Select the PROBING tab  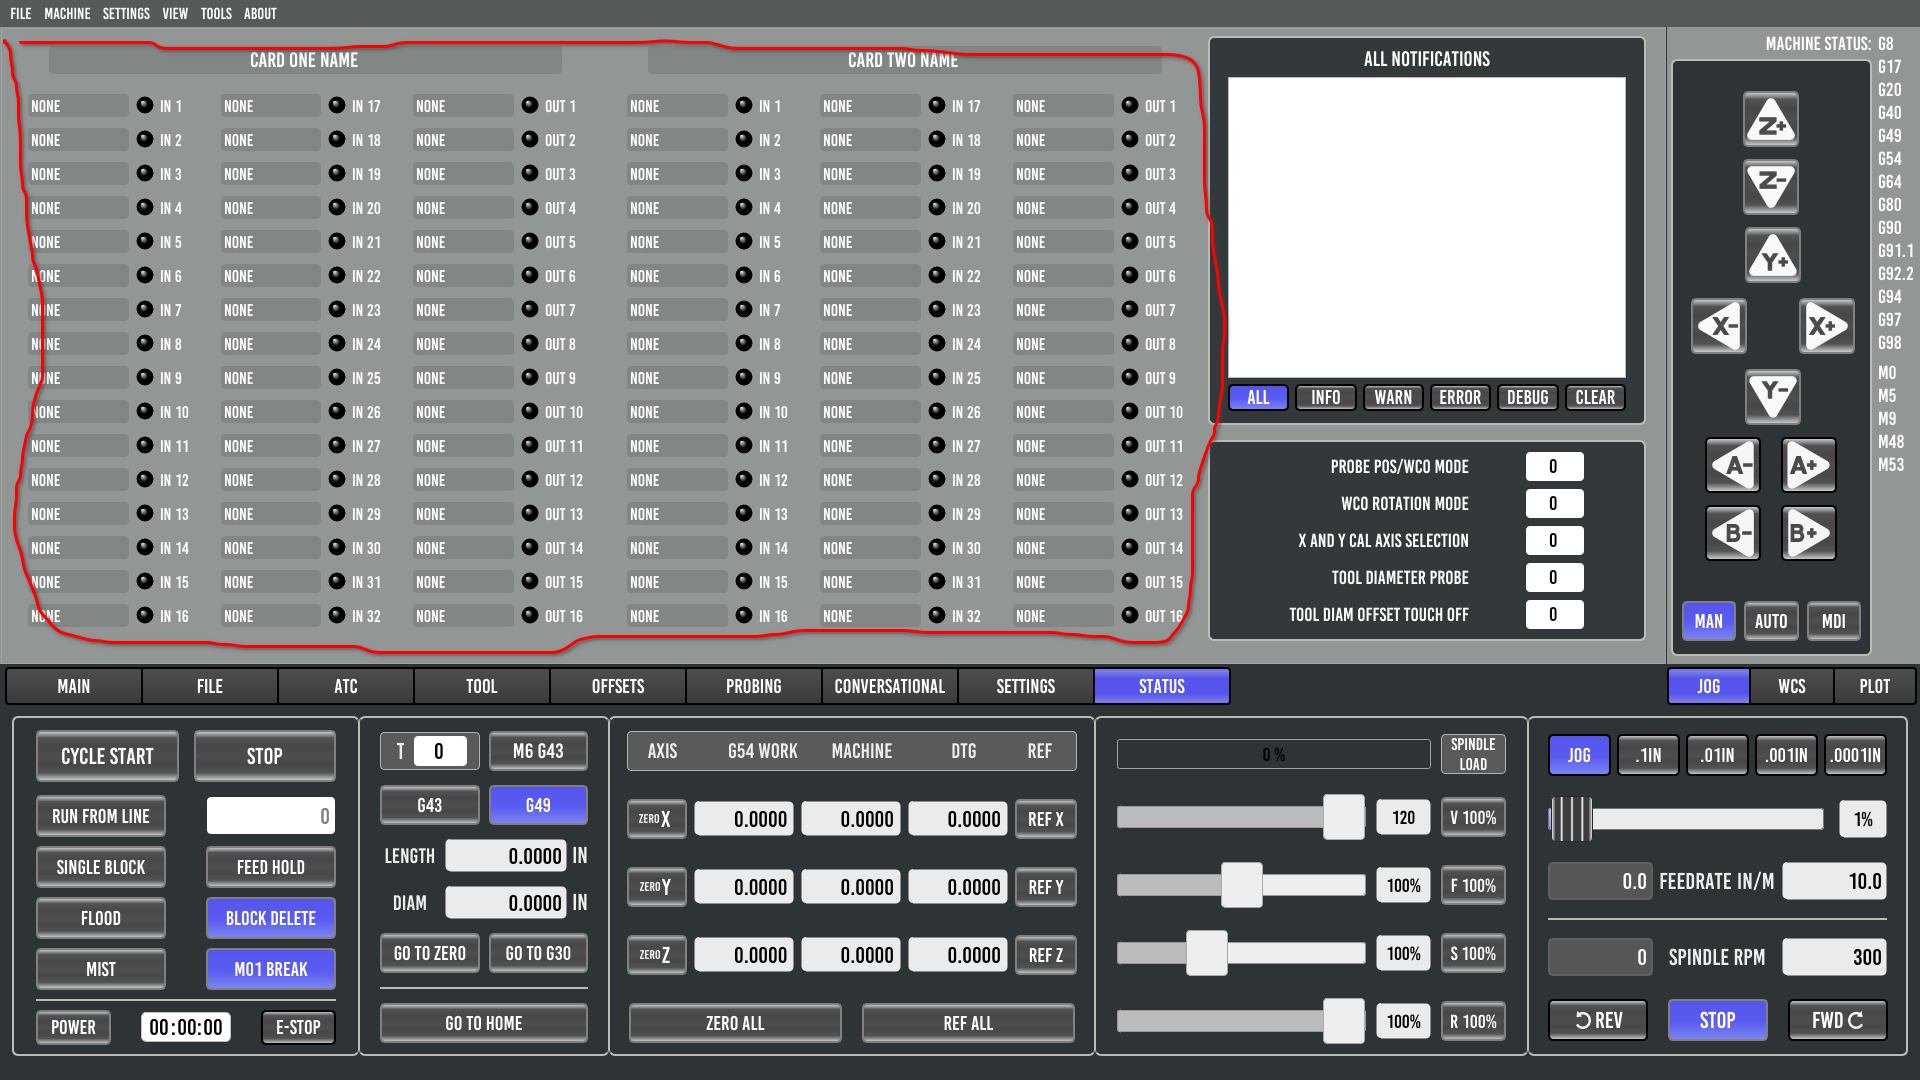tap(753, 686)
